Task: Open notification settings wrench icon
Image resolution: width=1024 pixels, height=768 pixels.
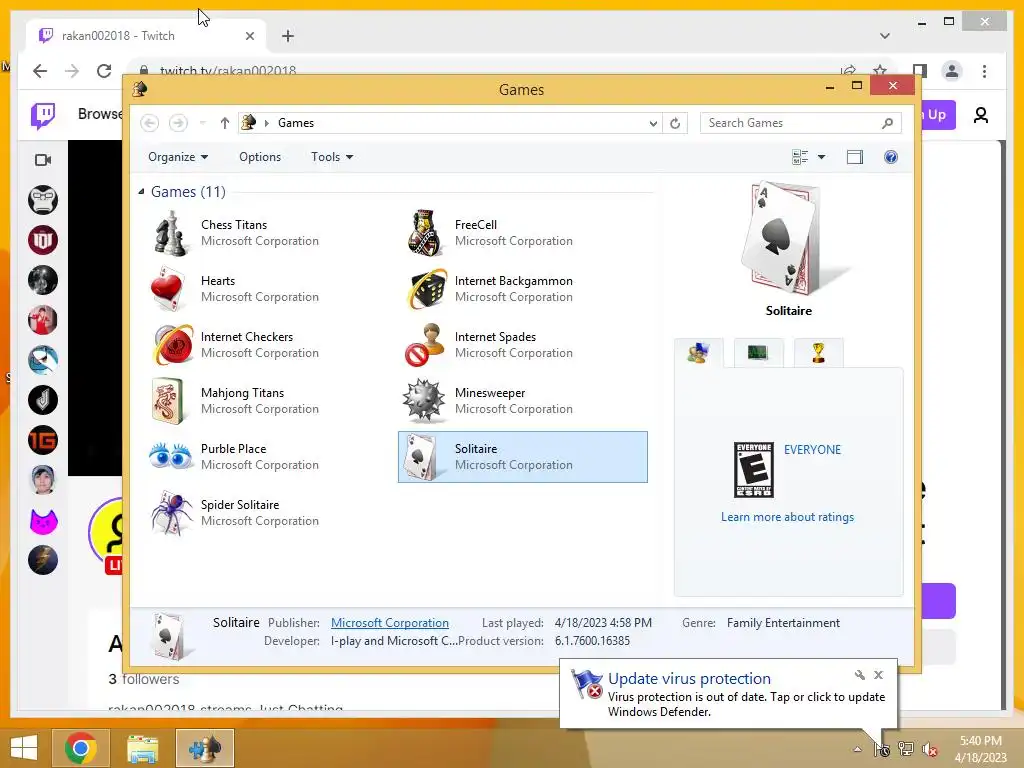Action: pyautogui.click(x=859, y=675)
